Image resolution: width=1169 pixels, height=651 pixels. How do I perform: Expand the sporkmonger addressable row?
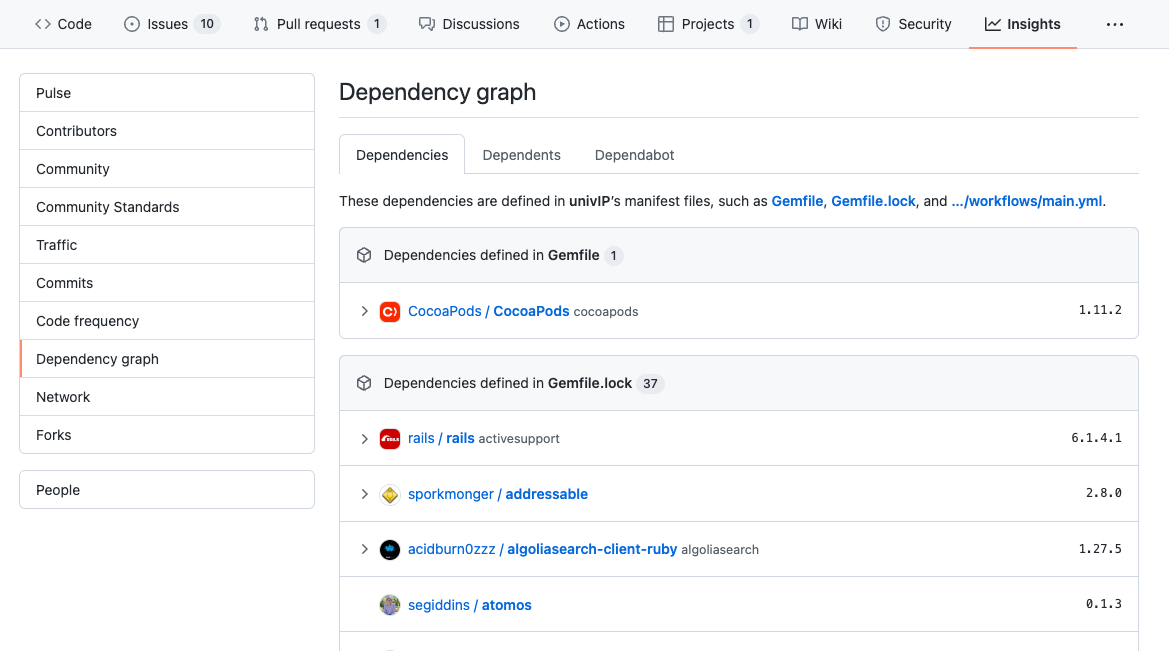365,494
